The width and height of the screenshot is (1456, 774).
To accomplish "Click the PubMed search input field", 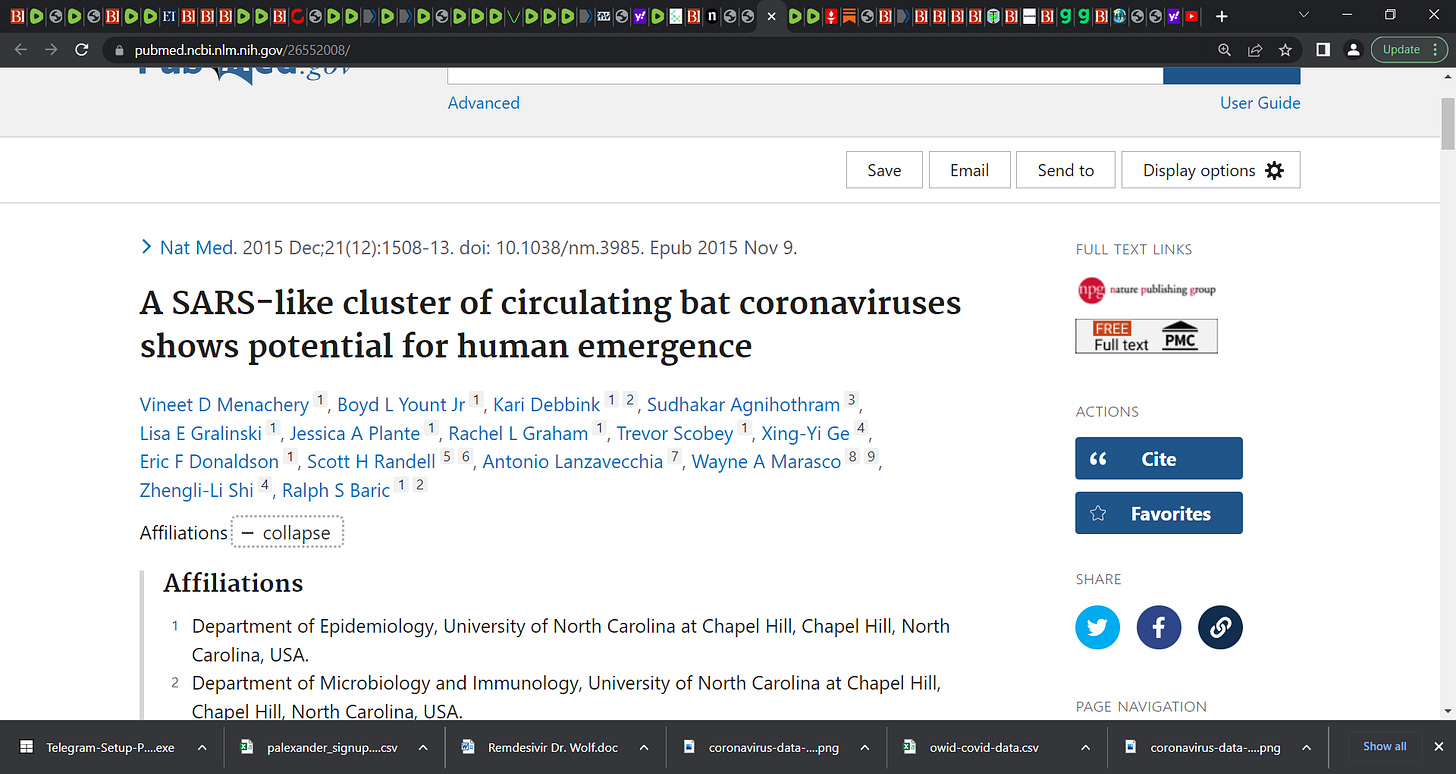I will point(805,75).
